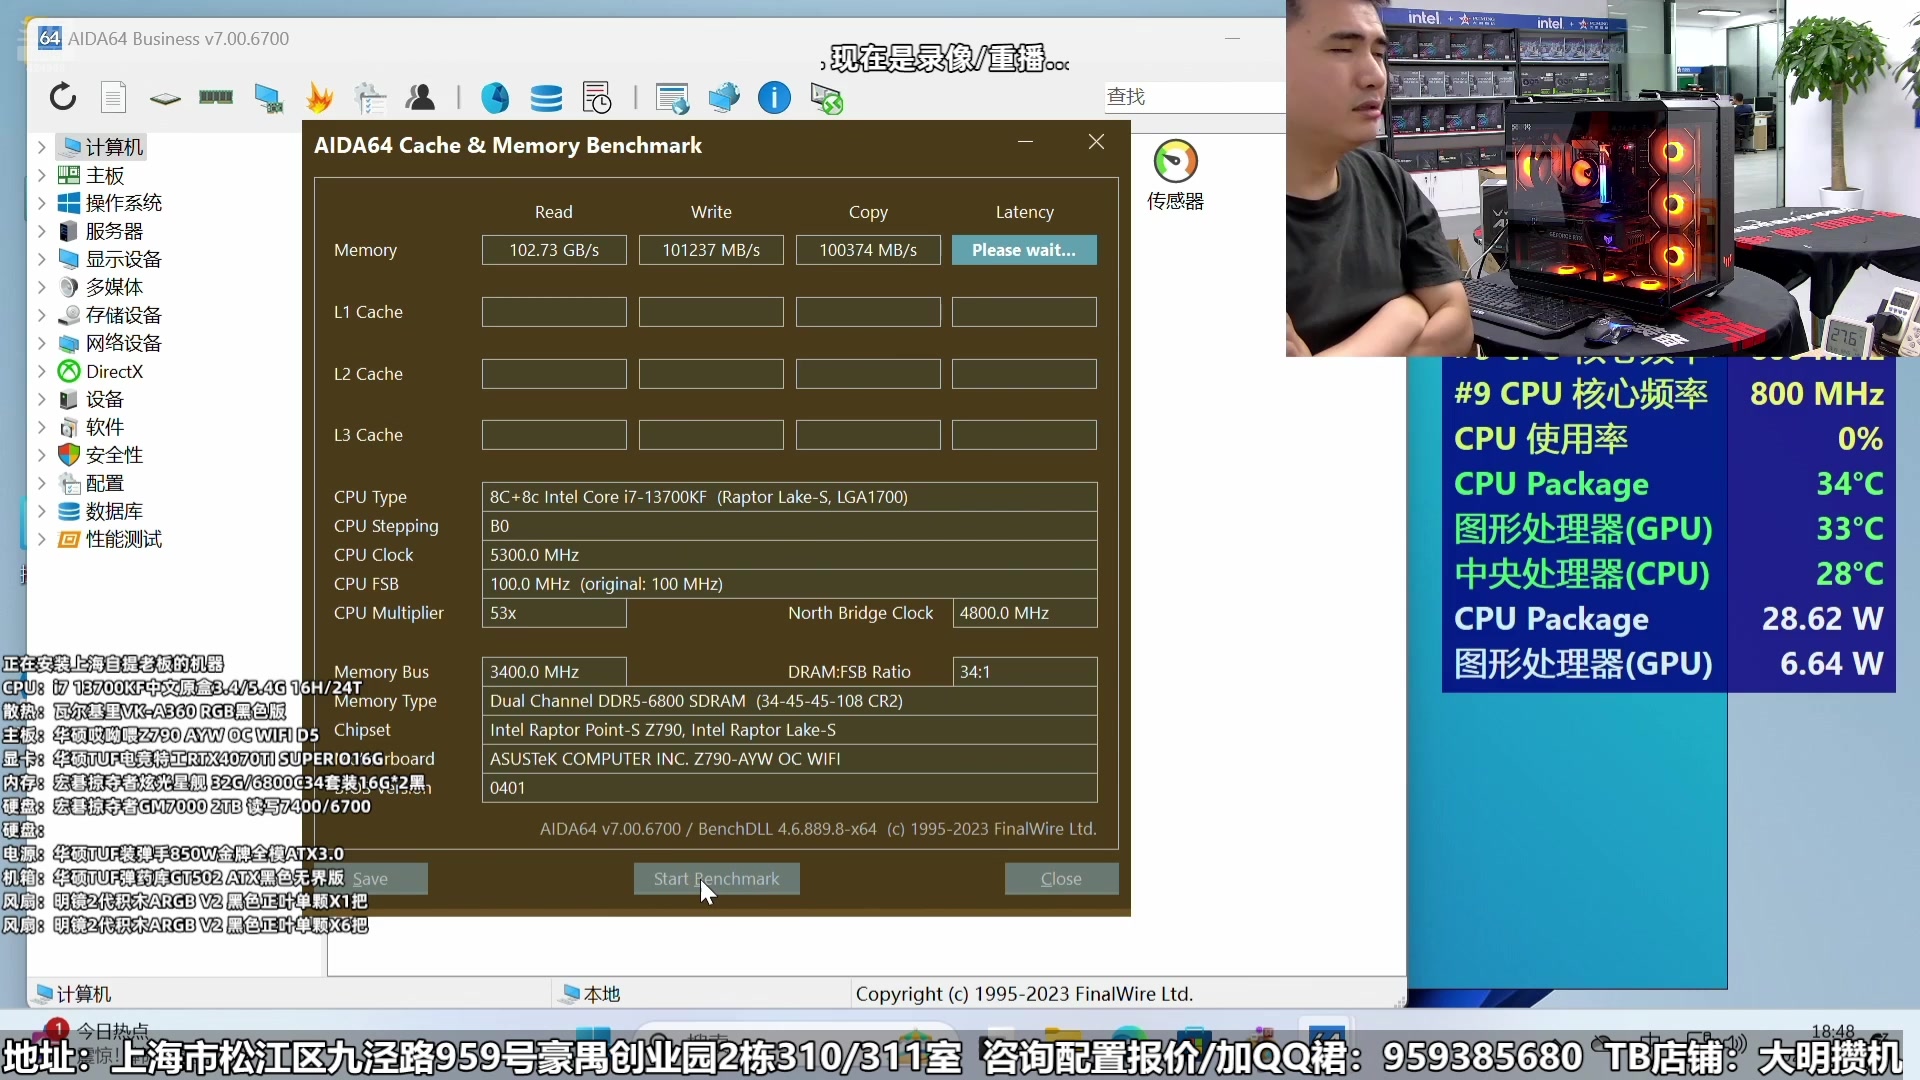Click the monitor with network card icon
Viewport: 1920px width, 1080px height.
268,98
